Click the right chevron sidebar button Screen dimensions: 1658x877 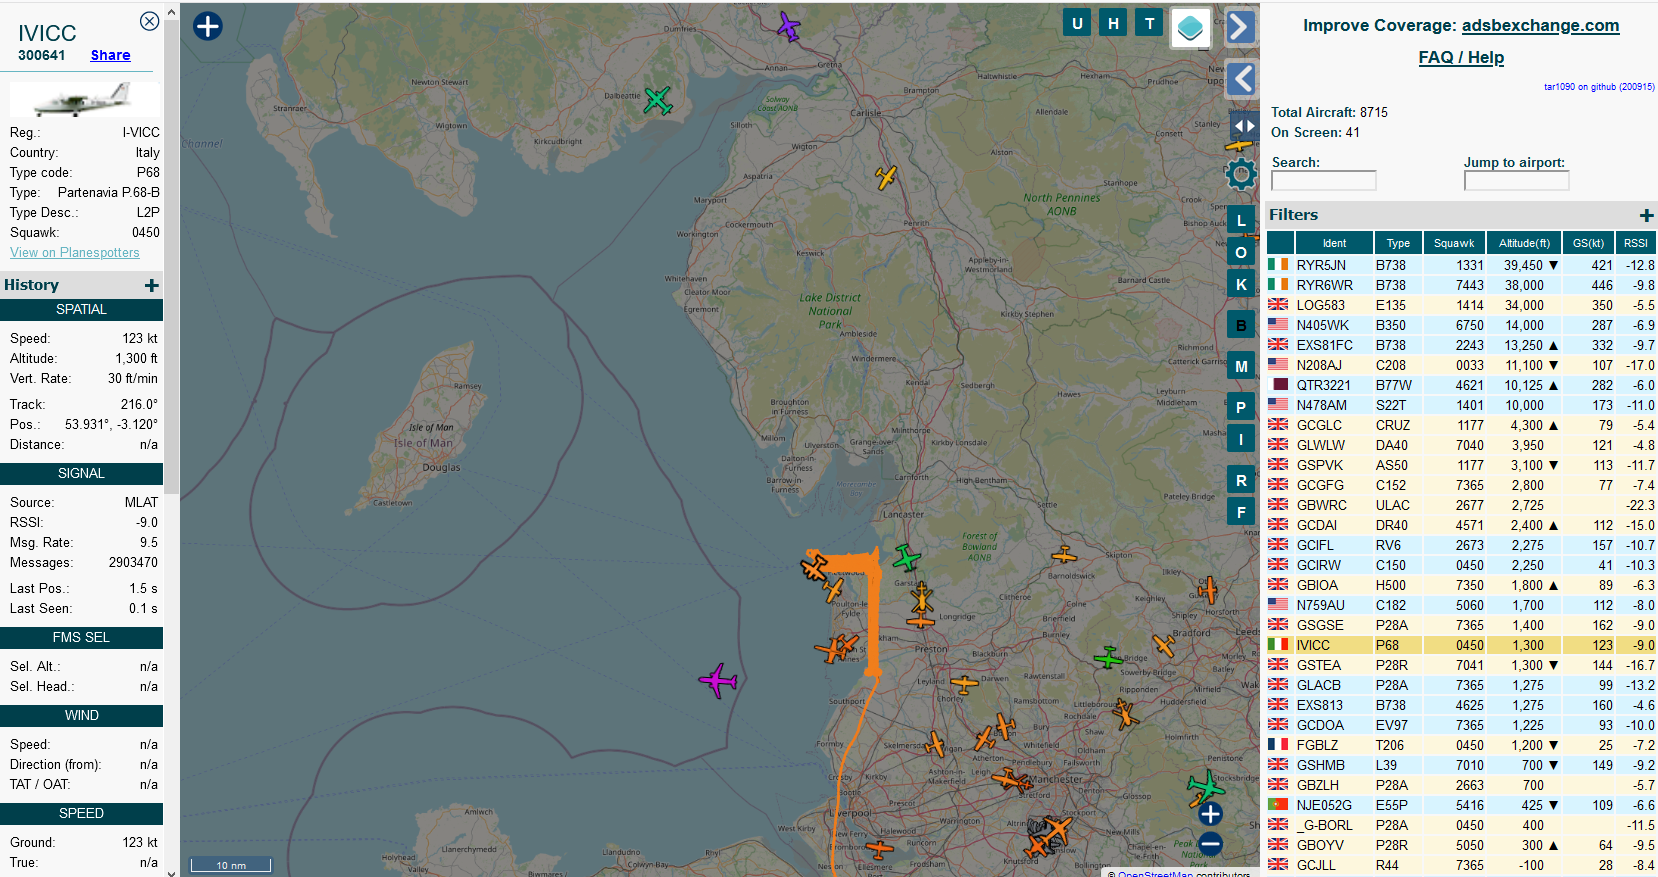(x=1241, y=27)
